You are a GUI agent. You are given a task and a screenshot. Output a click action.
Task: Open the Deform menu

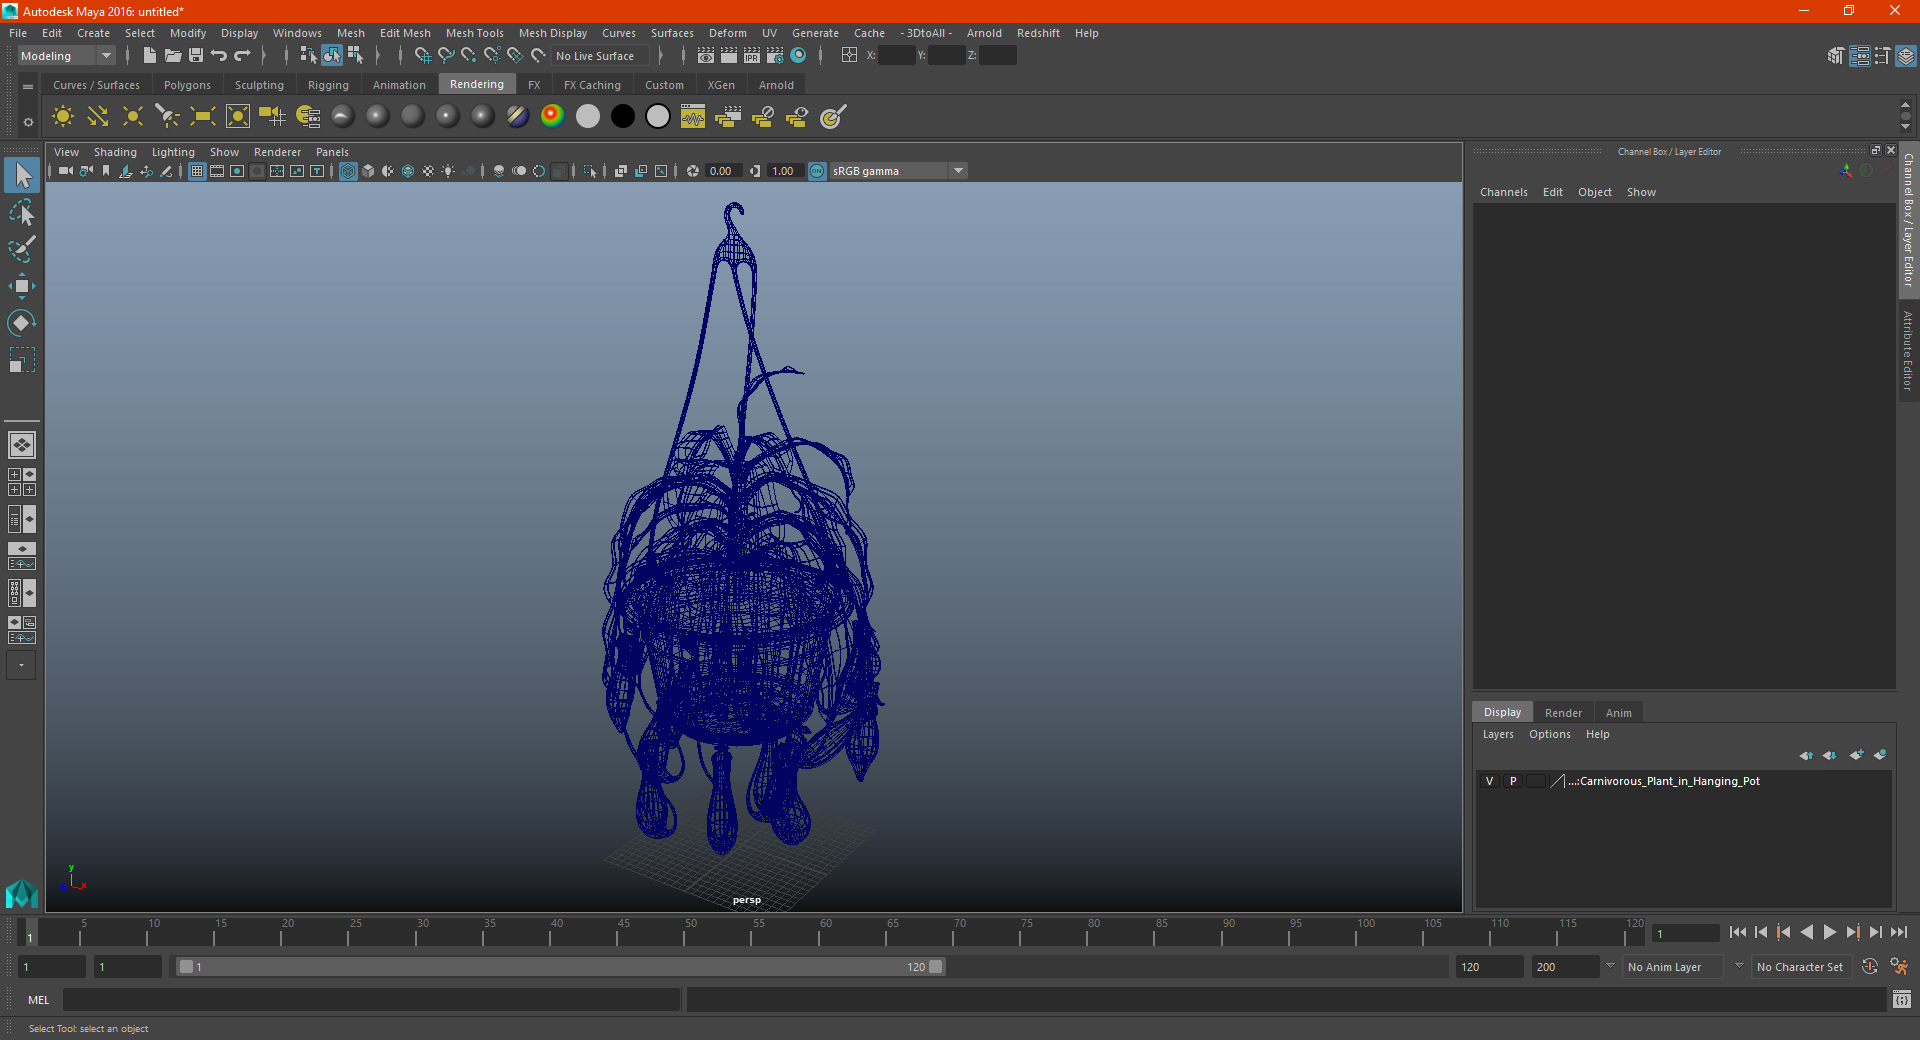(728, 33)
